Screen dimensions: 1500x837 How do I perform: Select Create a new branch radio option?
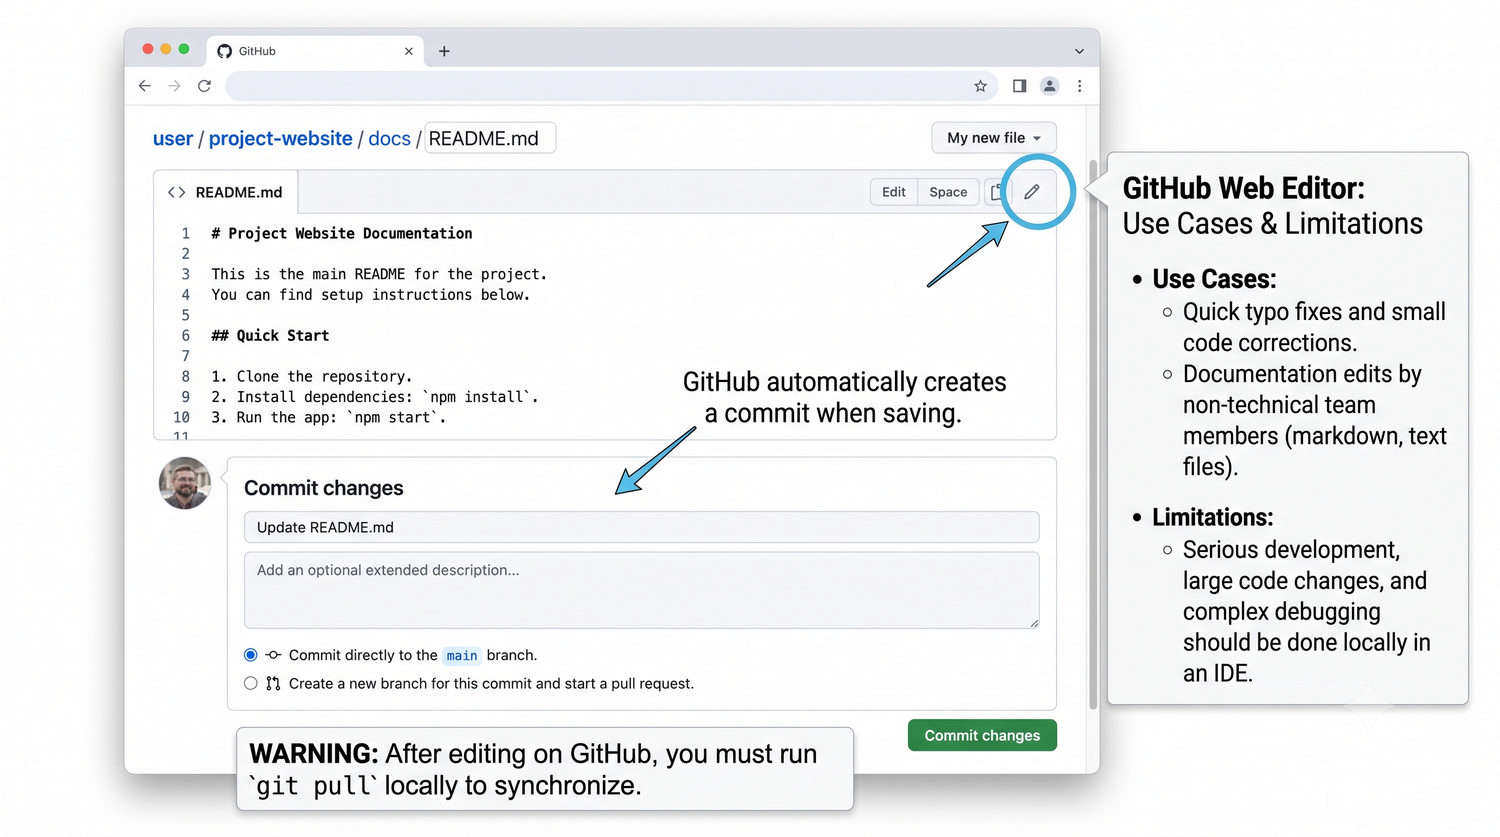pos(251,683)
